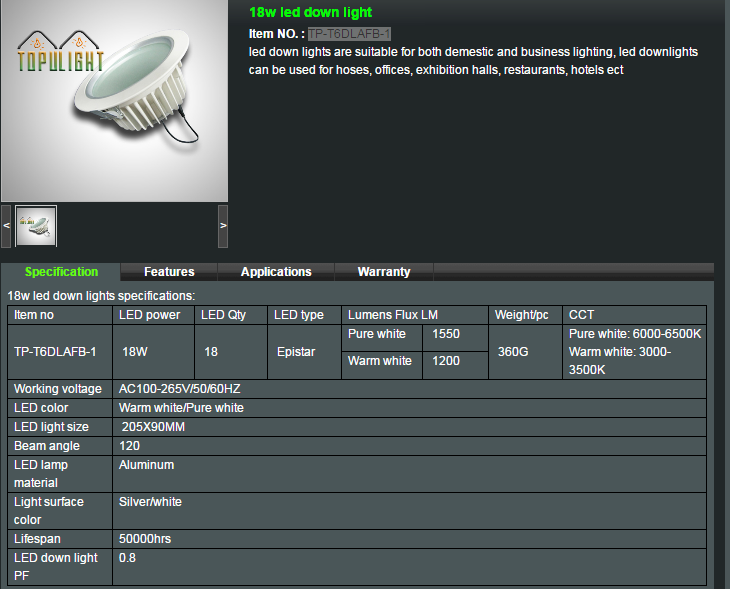Click the "Lumens Flux LM" column header
This screenshot has width=730, height=589.
coord(392,315)
